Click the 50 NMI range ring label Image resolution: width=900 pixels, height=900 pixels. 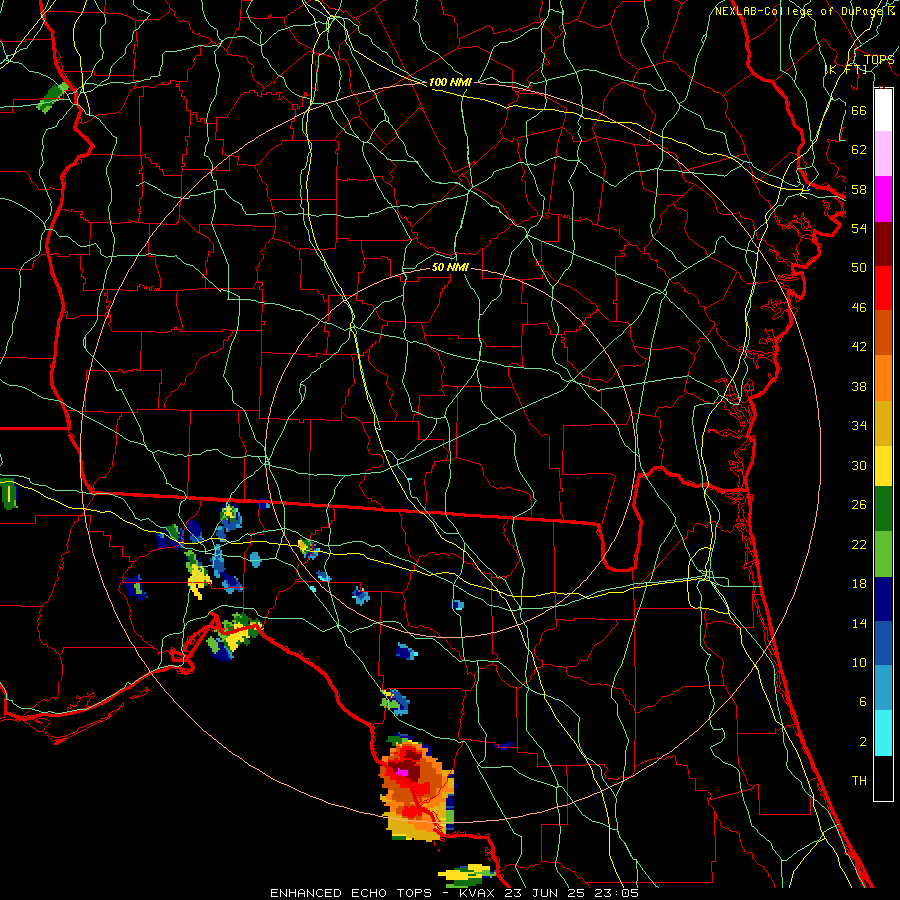(x=450, y=268)
